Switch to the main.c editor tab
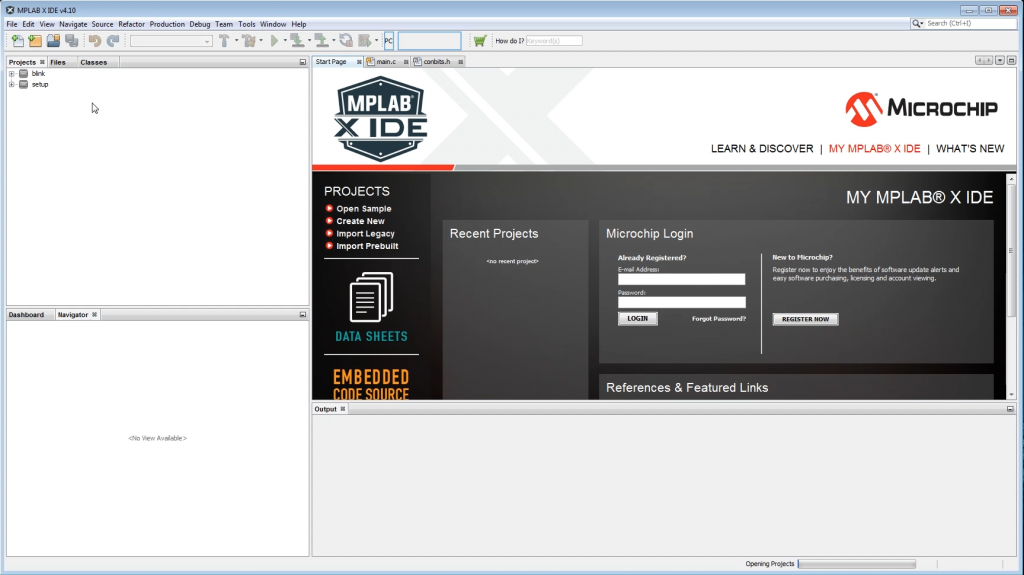 coord(386,62)
